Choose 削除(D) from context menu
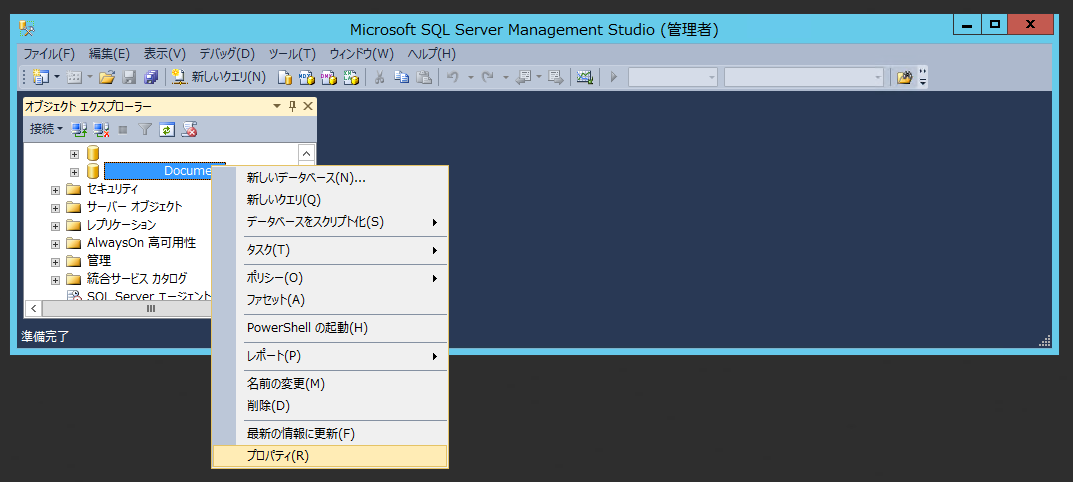Image resolution: width=1073 pixels, height=482 pixels. tap(330, 406)
